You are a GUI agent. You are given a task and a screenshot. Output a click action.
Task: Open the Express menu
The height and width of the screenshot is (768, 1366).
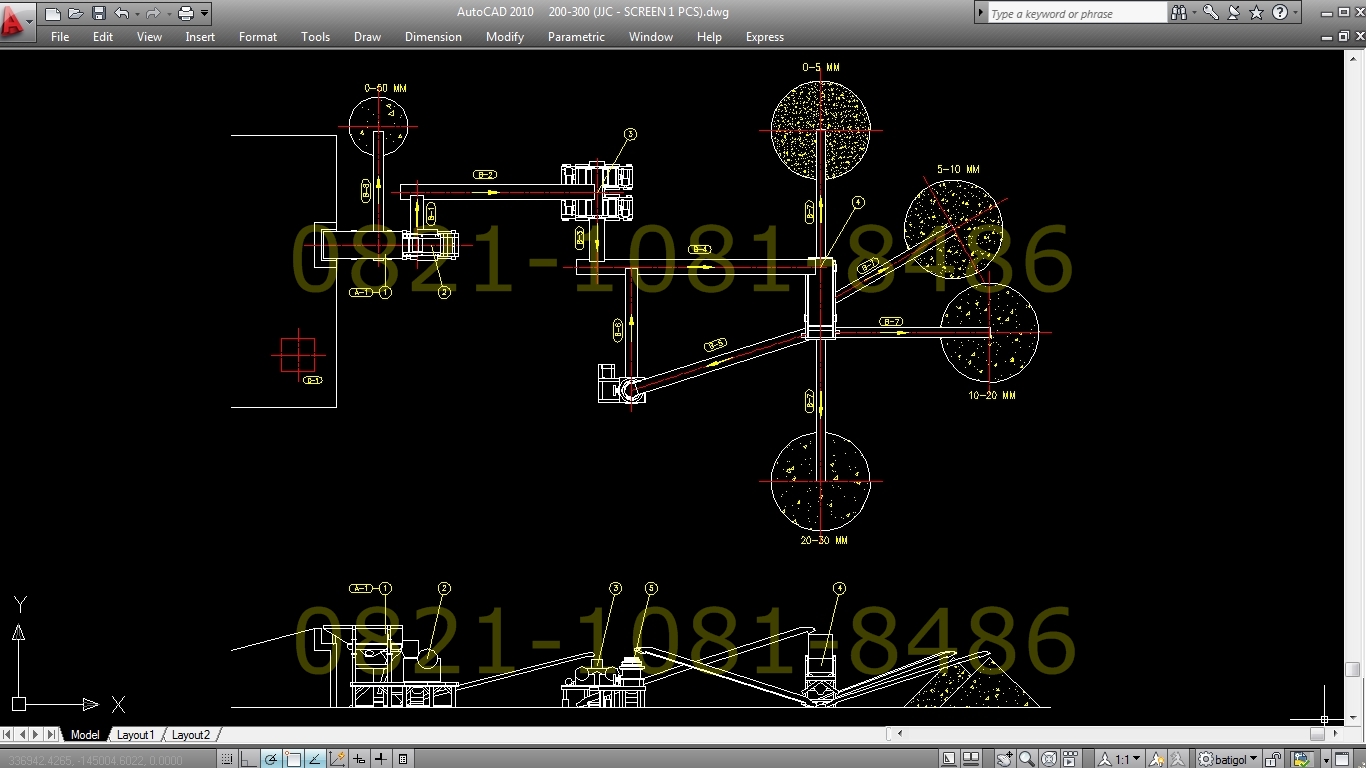point(765,37)
